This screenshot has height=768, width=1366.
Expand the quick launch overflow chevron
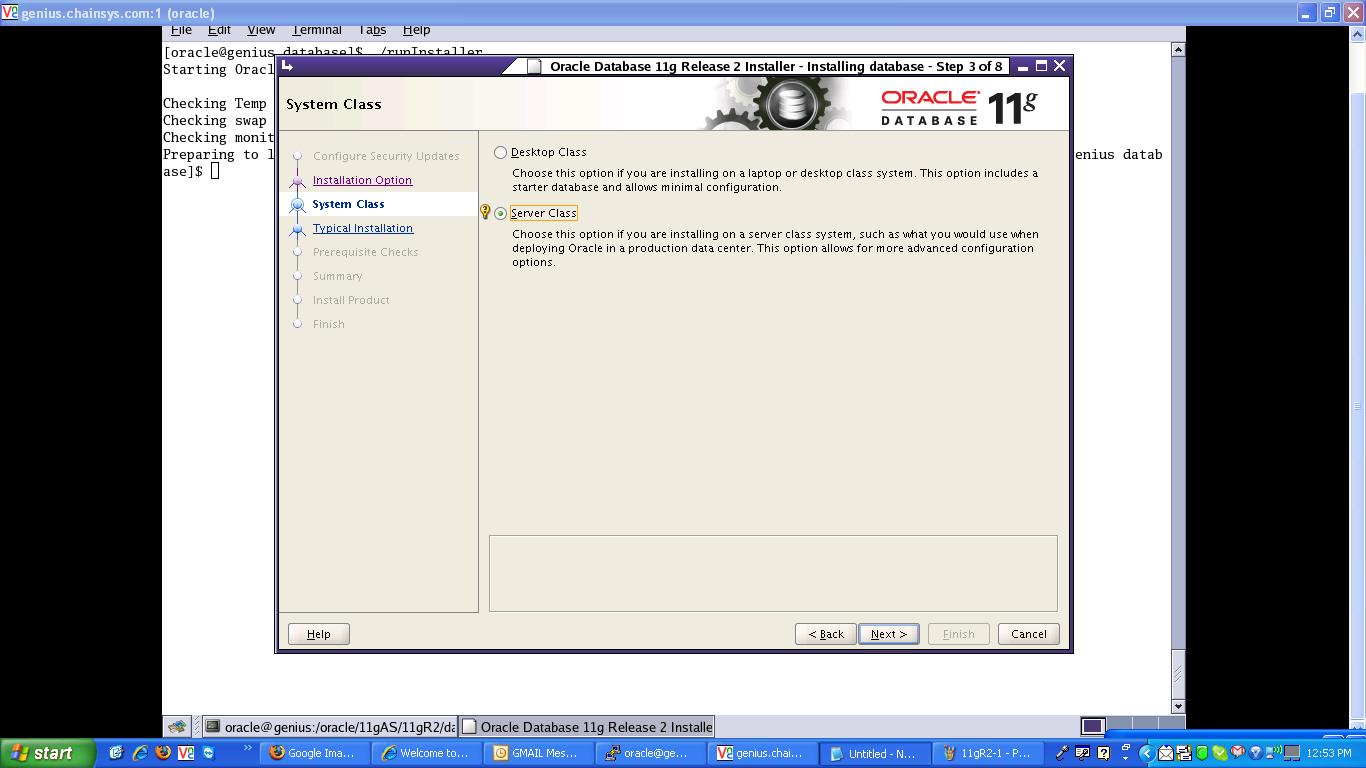(248, 748)
